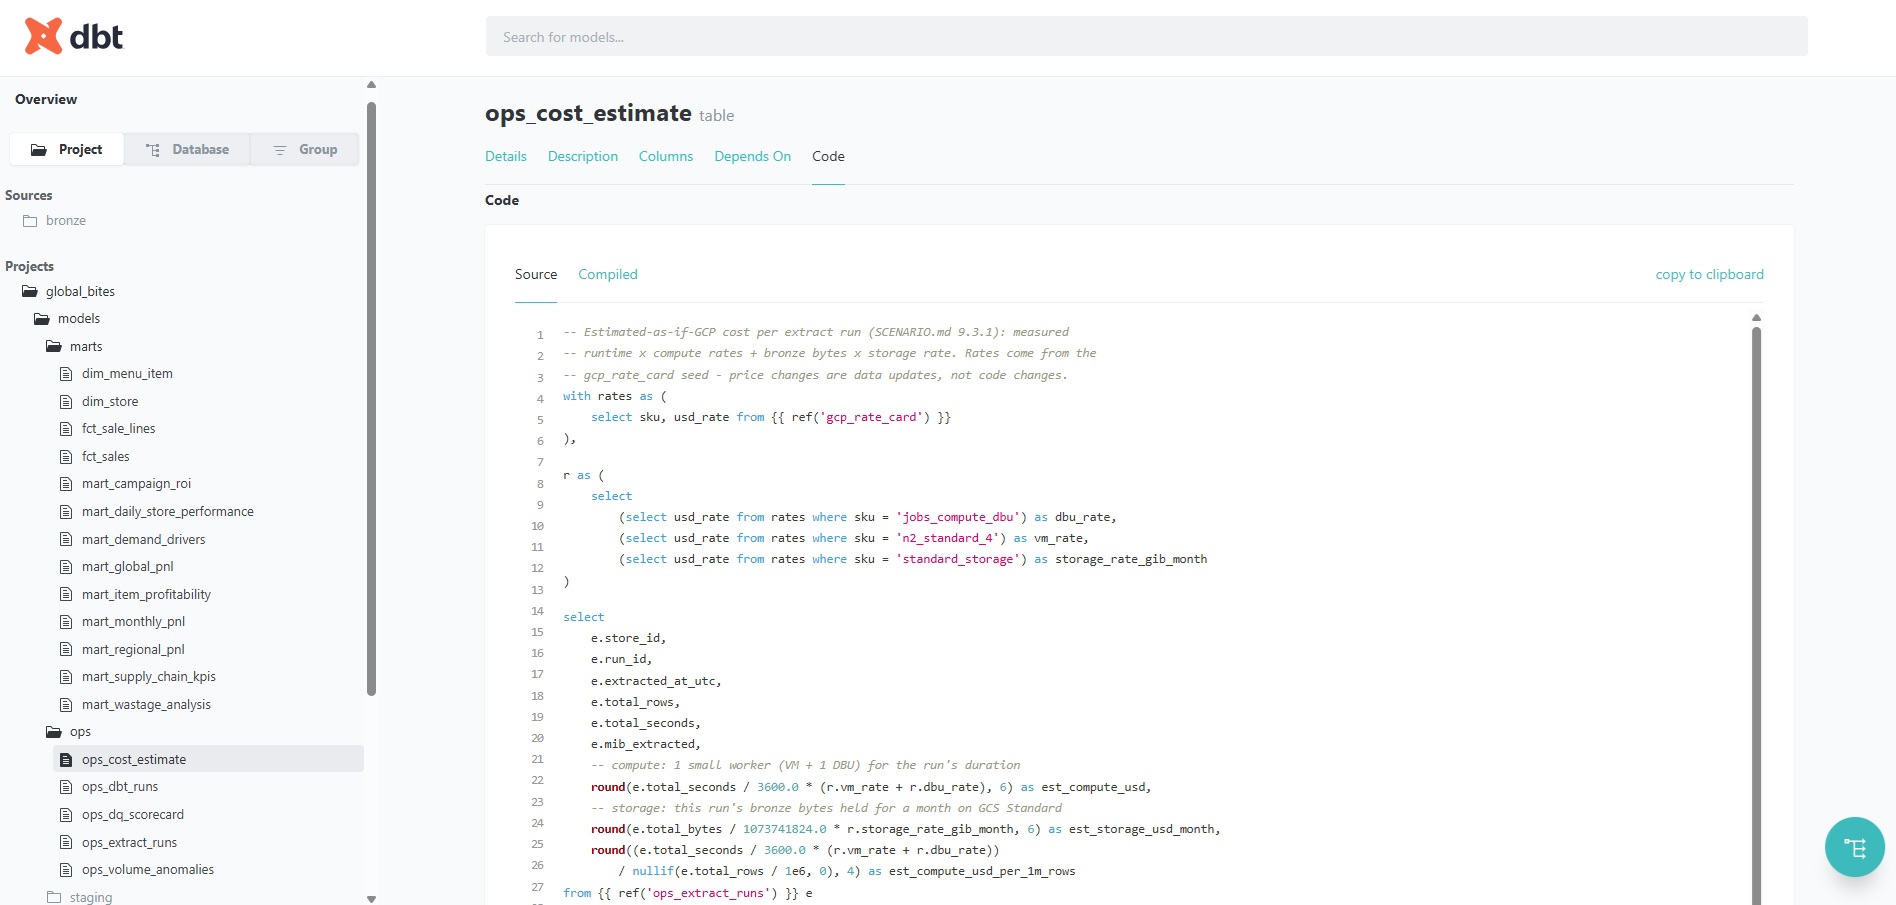Image resolution: width=1896 pixels, height=905 pixels.
Task: Show the Source code tab
Action: point(536,274)
